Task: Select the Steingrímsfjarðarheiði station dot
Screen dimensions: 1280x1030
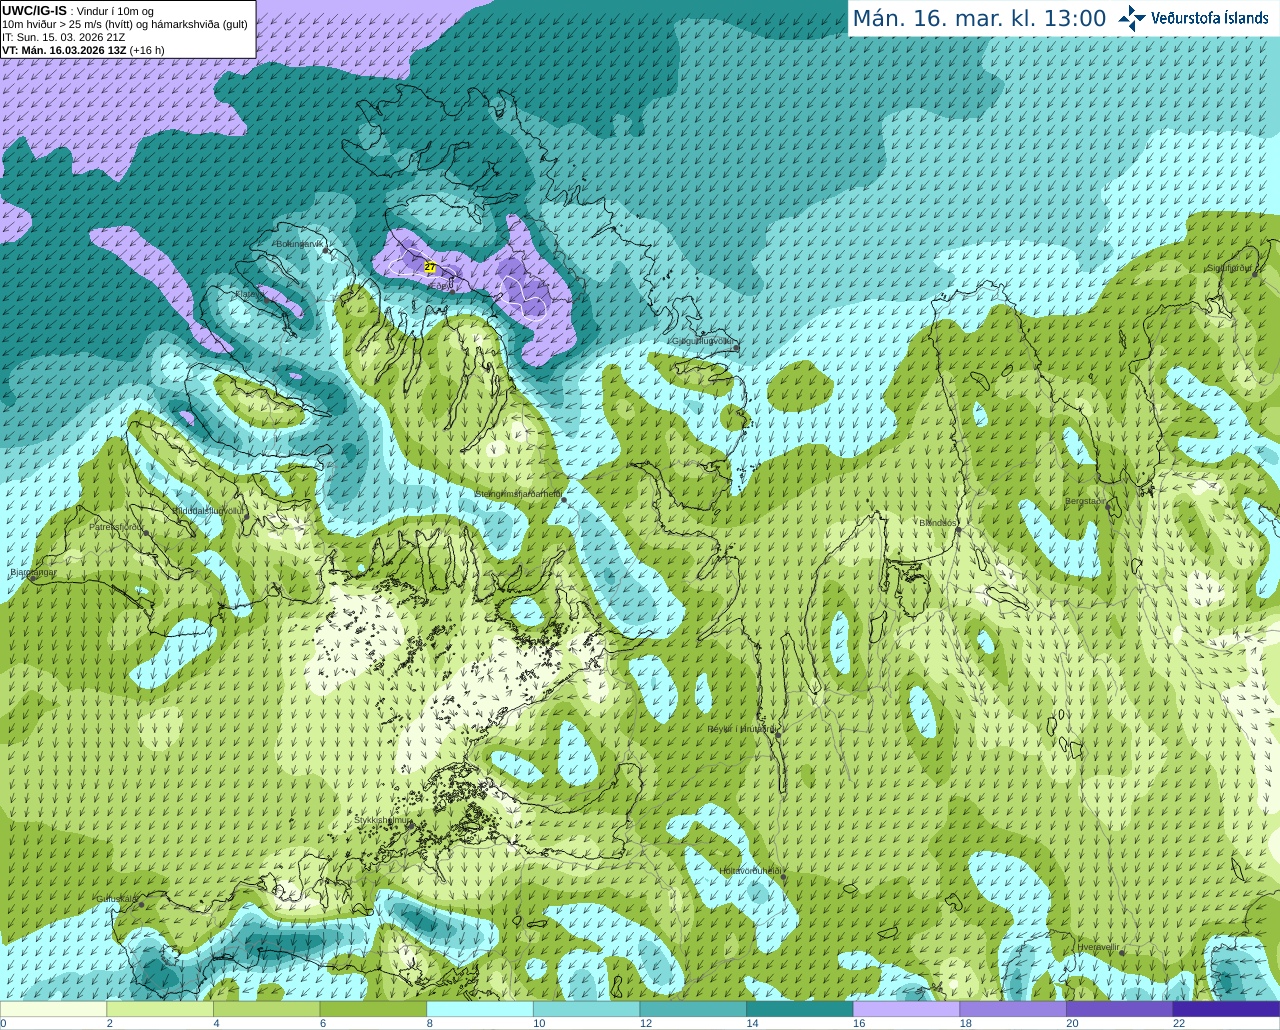Action: pyautogui.click(x=565, y=500)
